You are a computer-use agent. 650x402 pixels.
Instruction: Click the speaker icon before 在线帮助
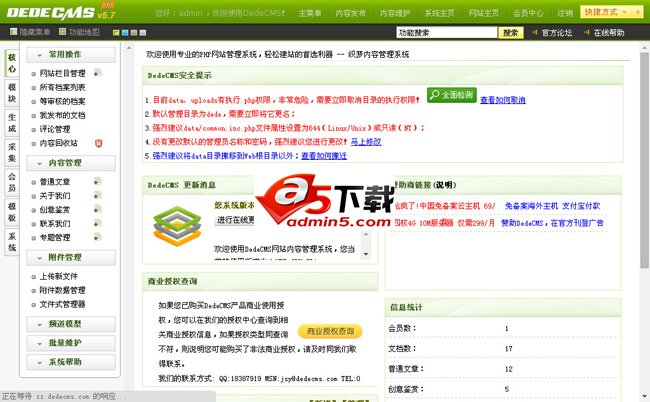tap(587, 32)
